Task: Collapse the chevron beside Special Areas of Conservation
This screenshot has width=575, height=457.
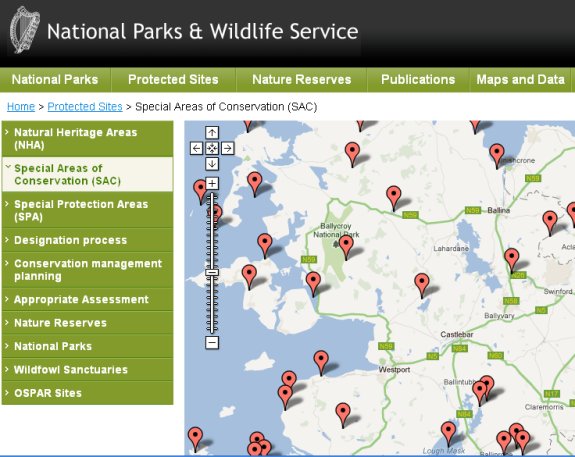Action: tap(8, 167)
